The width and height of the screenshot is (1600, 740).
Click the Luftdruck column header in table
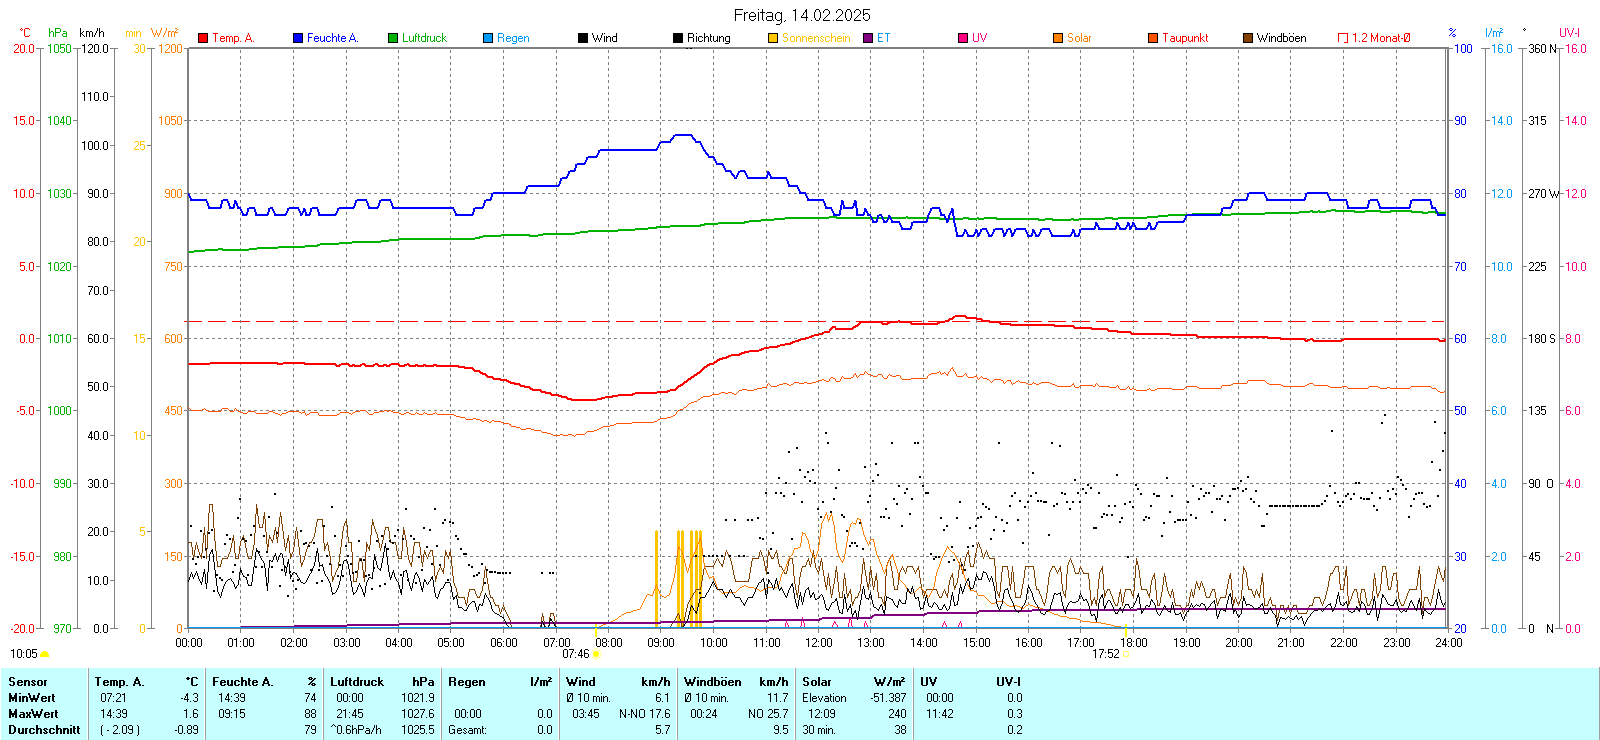pyautogui.click(x=357, y=682)
